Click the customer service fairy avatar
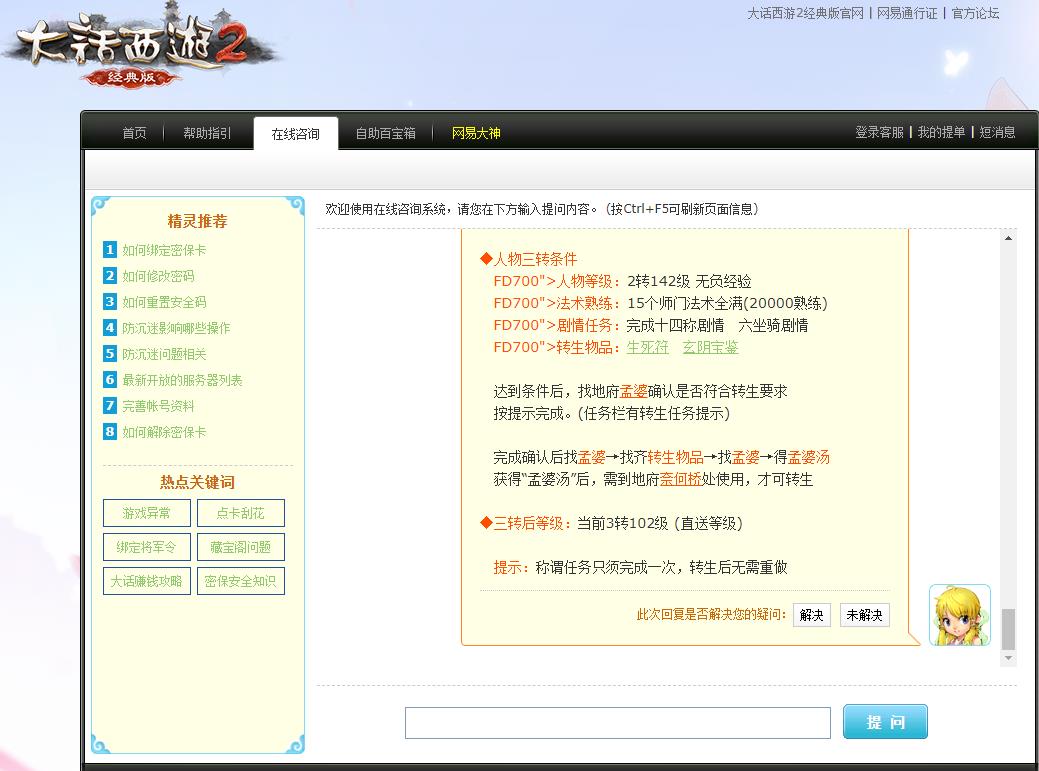This screenshot has height=771, width=1039. click(959, 615)
